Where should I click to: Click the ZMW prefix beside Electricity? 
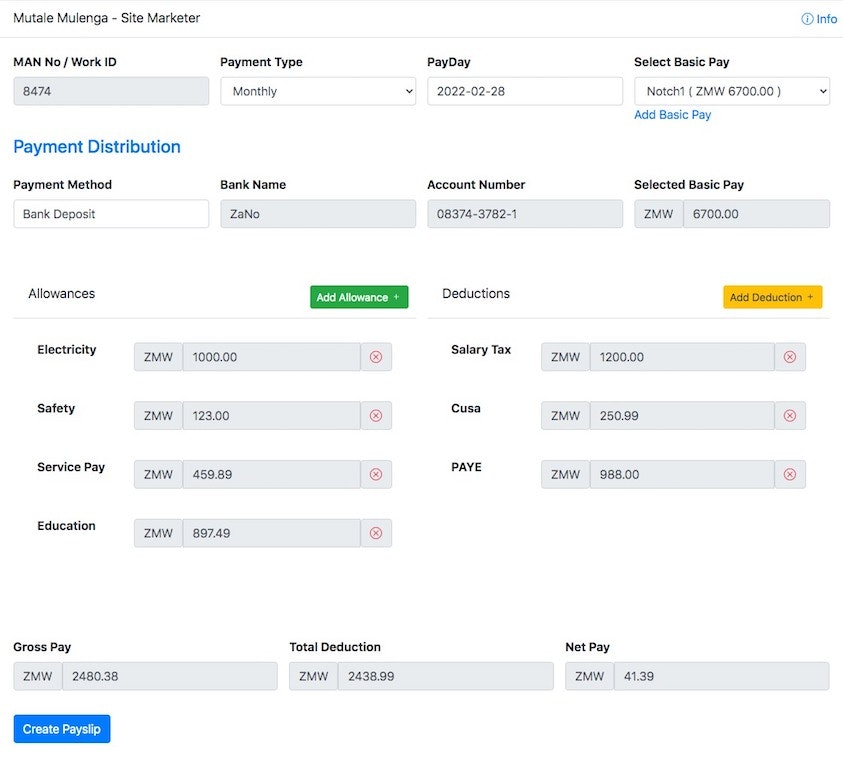158,357
